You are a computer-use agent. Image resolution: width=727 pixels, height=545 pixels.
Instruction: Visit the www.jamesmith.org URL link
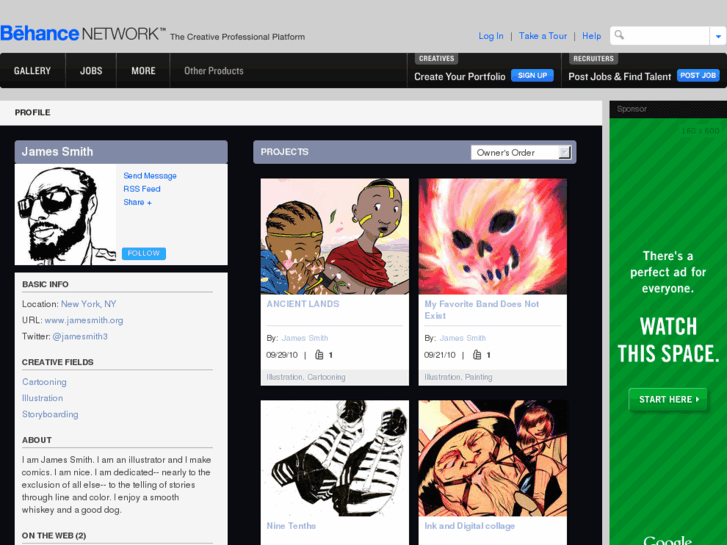tap(84, 320)
